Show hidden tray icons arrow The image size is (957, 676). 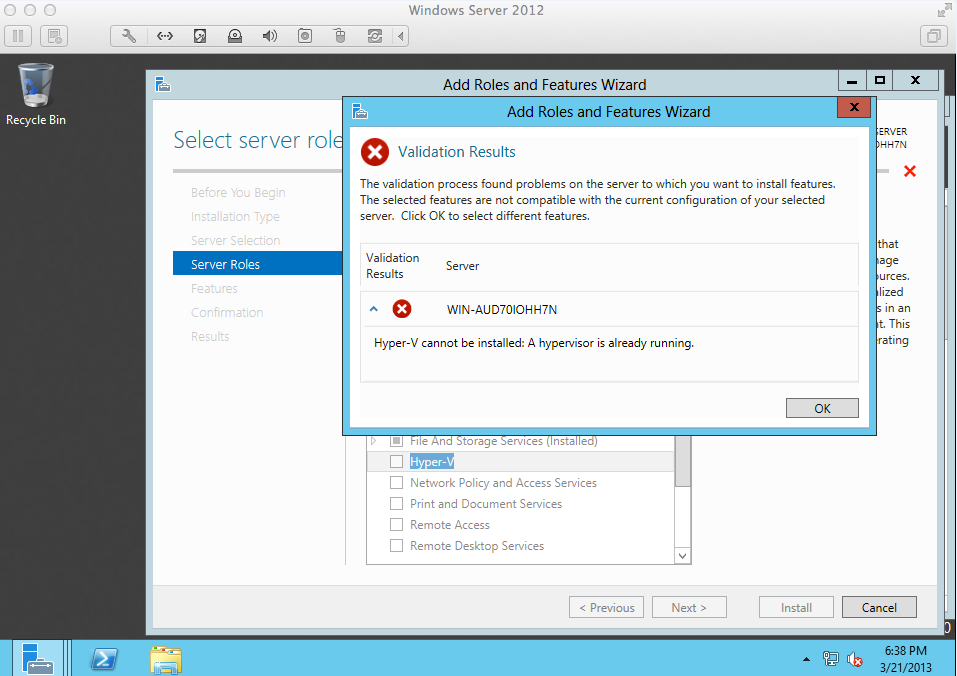(x=806, y=659)
